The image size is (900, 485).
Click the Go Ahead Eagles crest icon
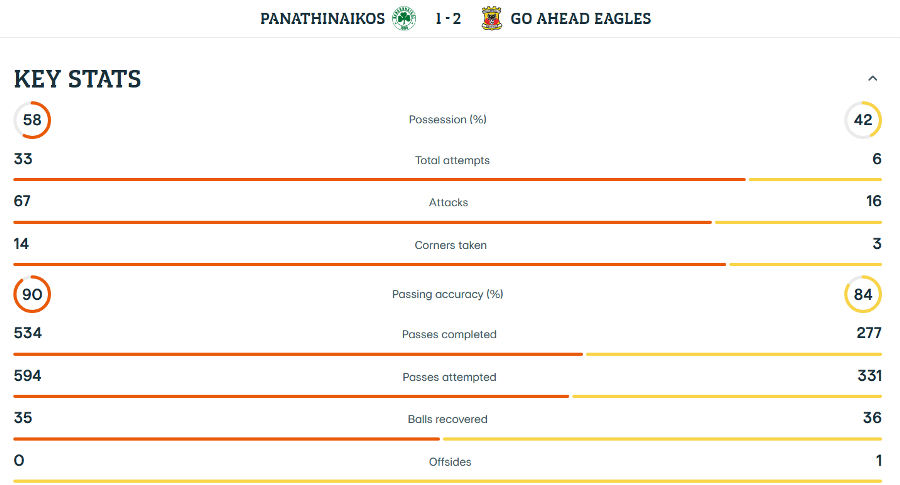[x=491, y=19]
